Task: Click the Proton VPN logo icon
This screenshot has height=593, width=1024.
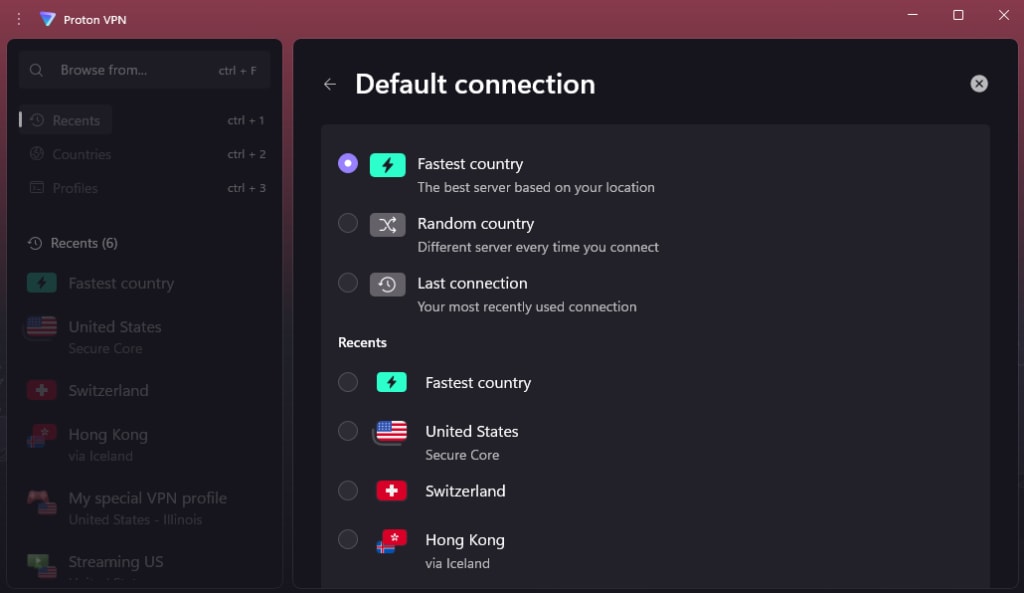Action: (47, 19)
